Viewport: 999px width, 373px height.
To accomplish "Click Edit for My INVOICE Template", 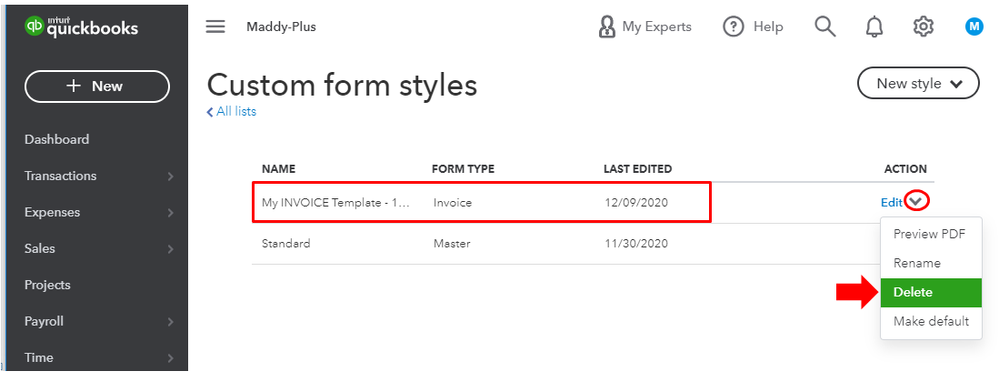I will tap(891, 202).
